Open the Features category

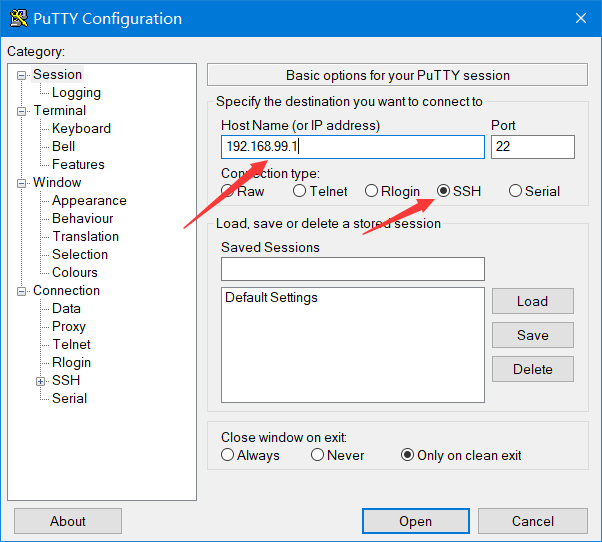[78, 164]
